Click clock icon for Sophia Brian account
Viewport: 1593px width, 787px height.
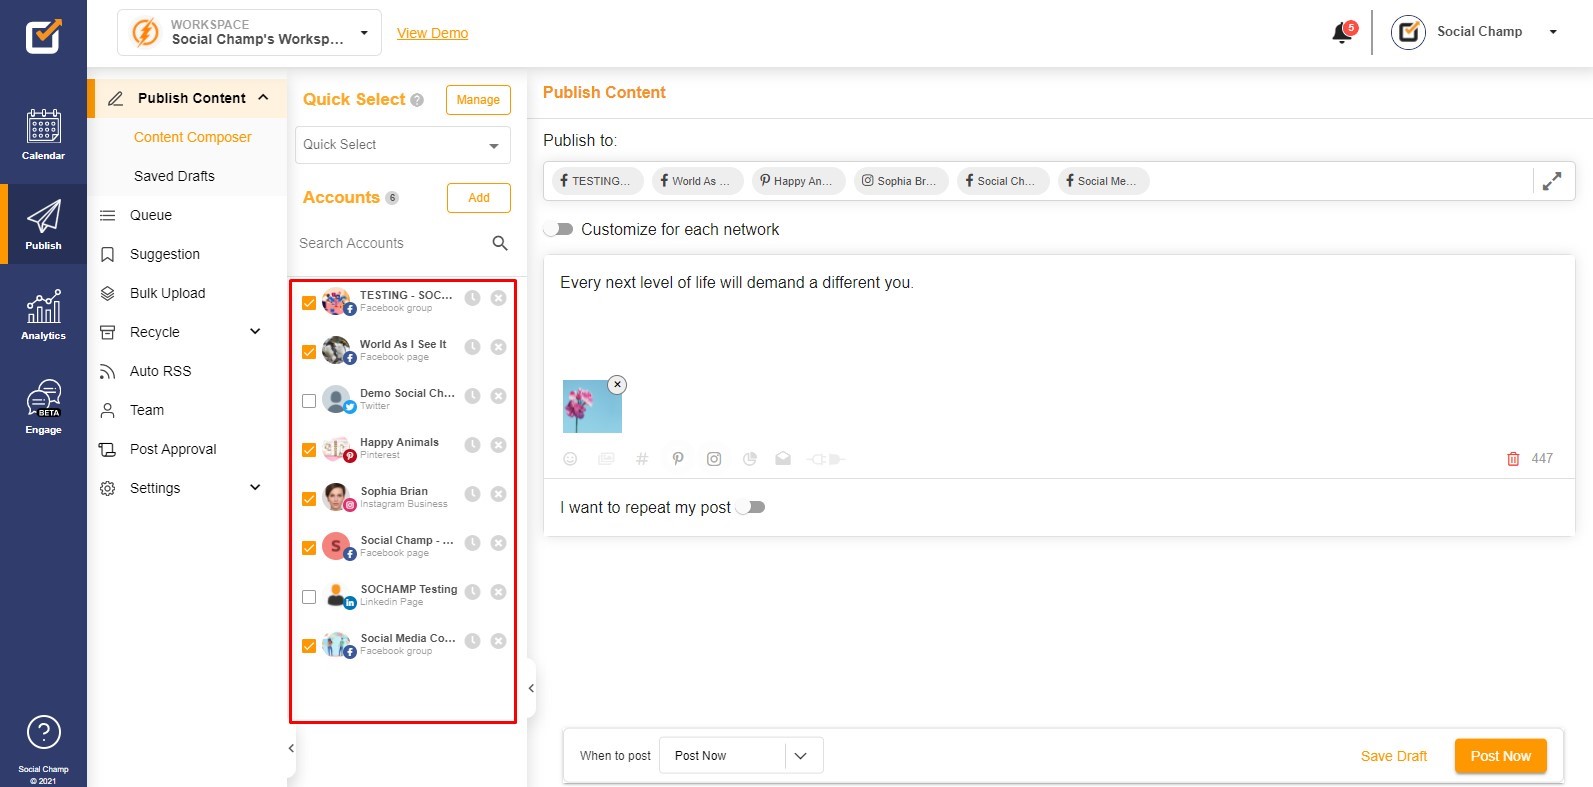coord(472,494)
